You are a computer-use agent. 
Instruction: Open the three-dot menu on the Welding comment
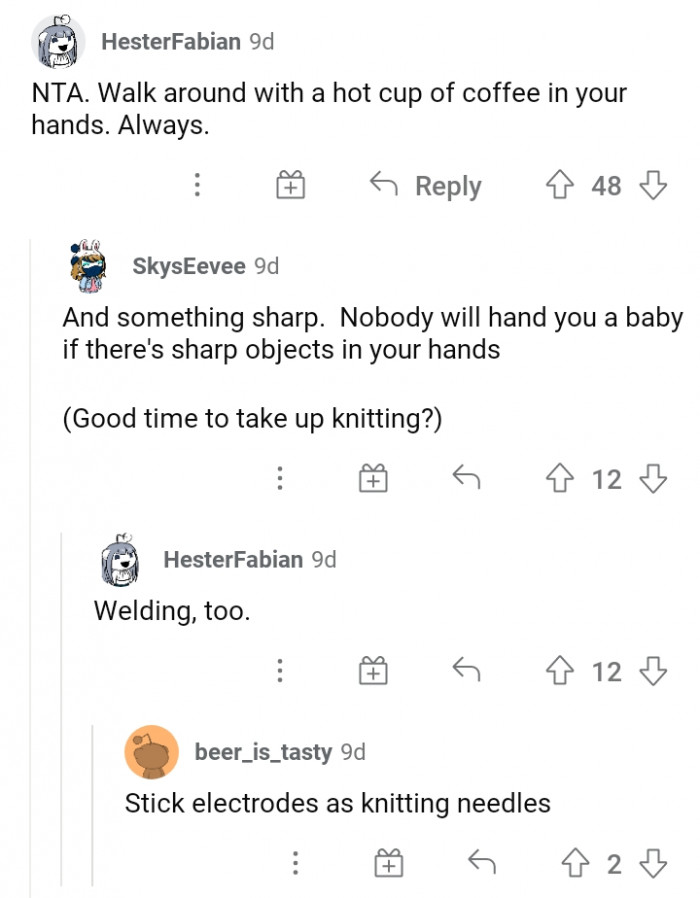click(x=280, y=670)
